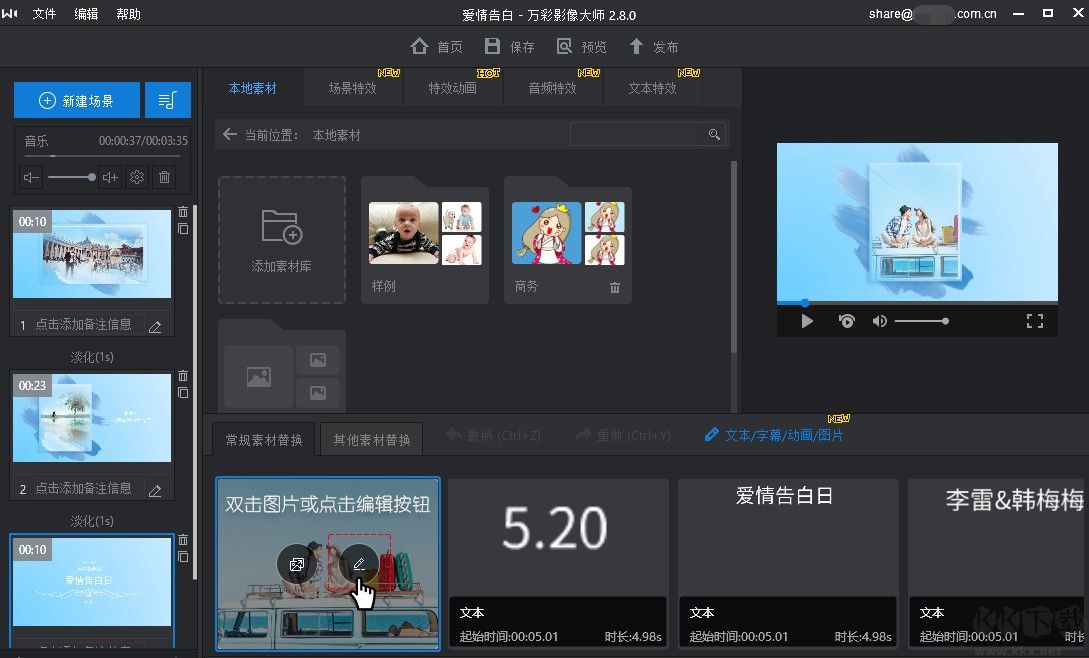Open the 编辑 menu
This screenshot has height=658, width=1089.
[86, 14]
